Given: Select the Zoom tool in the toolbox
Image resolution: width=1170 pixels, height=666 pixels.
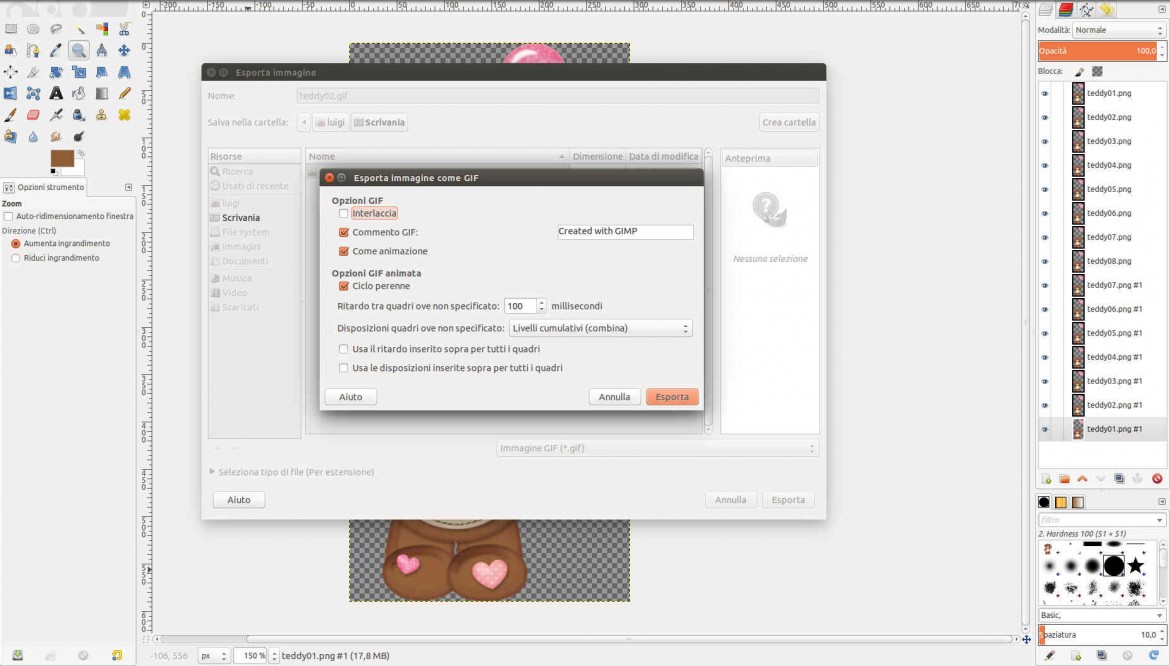Looking at the screenshot, I should pyautogui.click(x=78, y=49).
